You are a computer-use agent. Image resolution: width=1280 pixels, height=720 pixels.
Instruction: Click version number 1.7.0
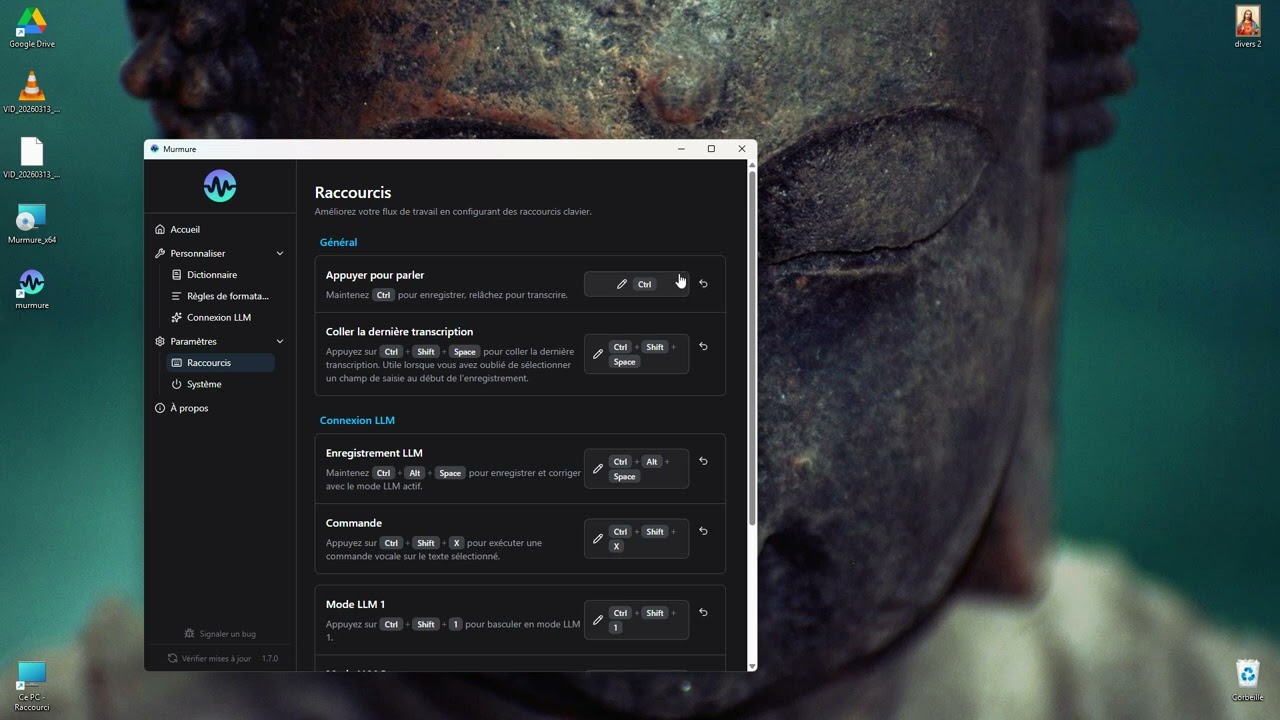270,659
